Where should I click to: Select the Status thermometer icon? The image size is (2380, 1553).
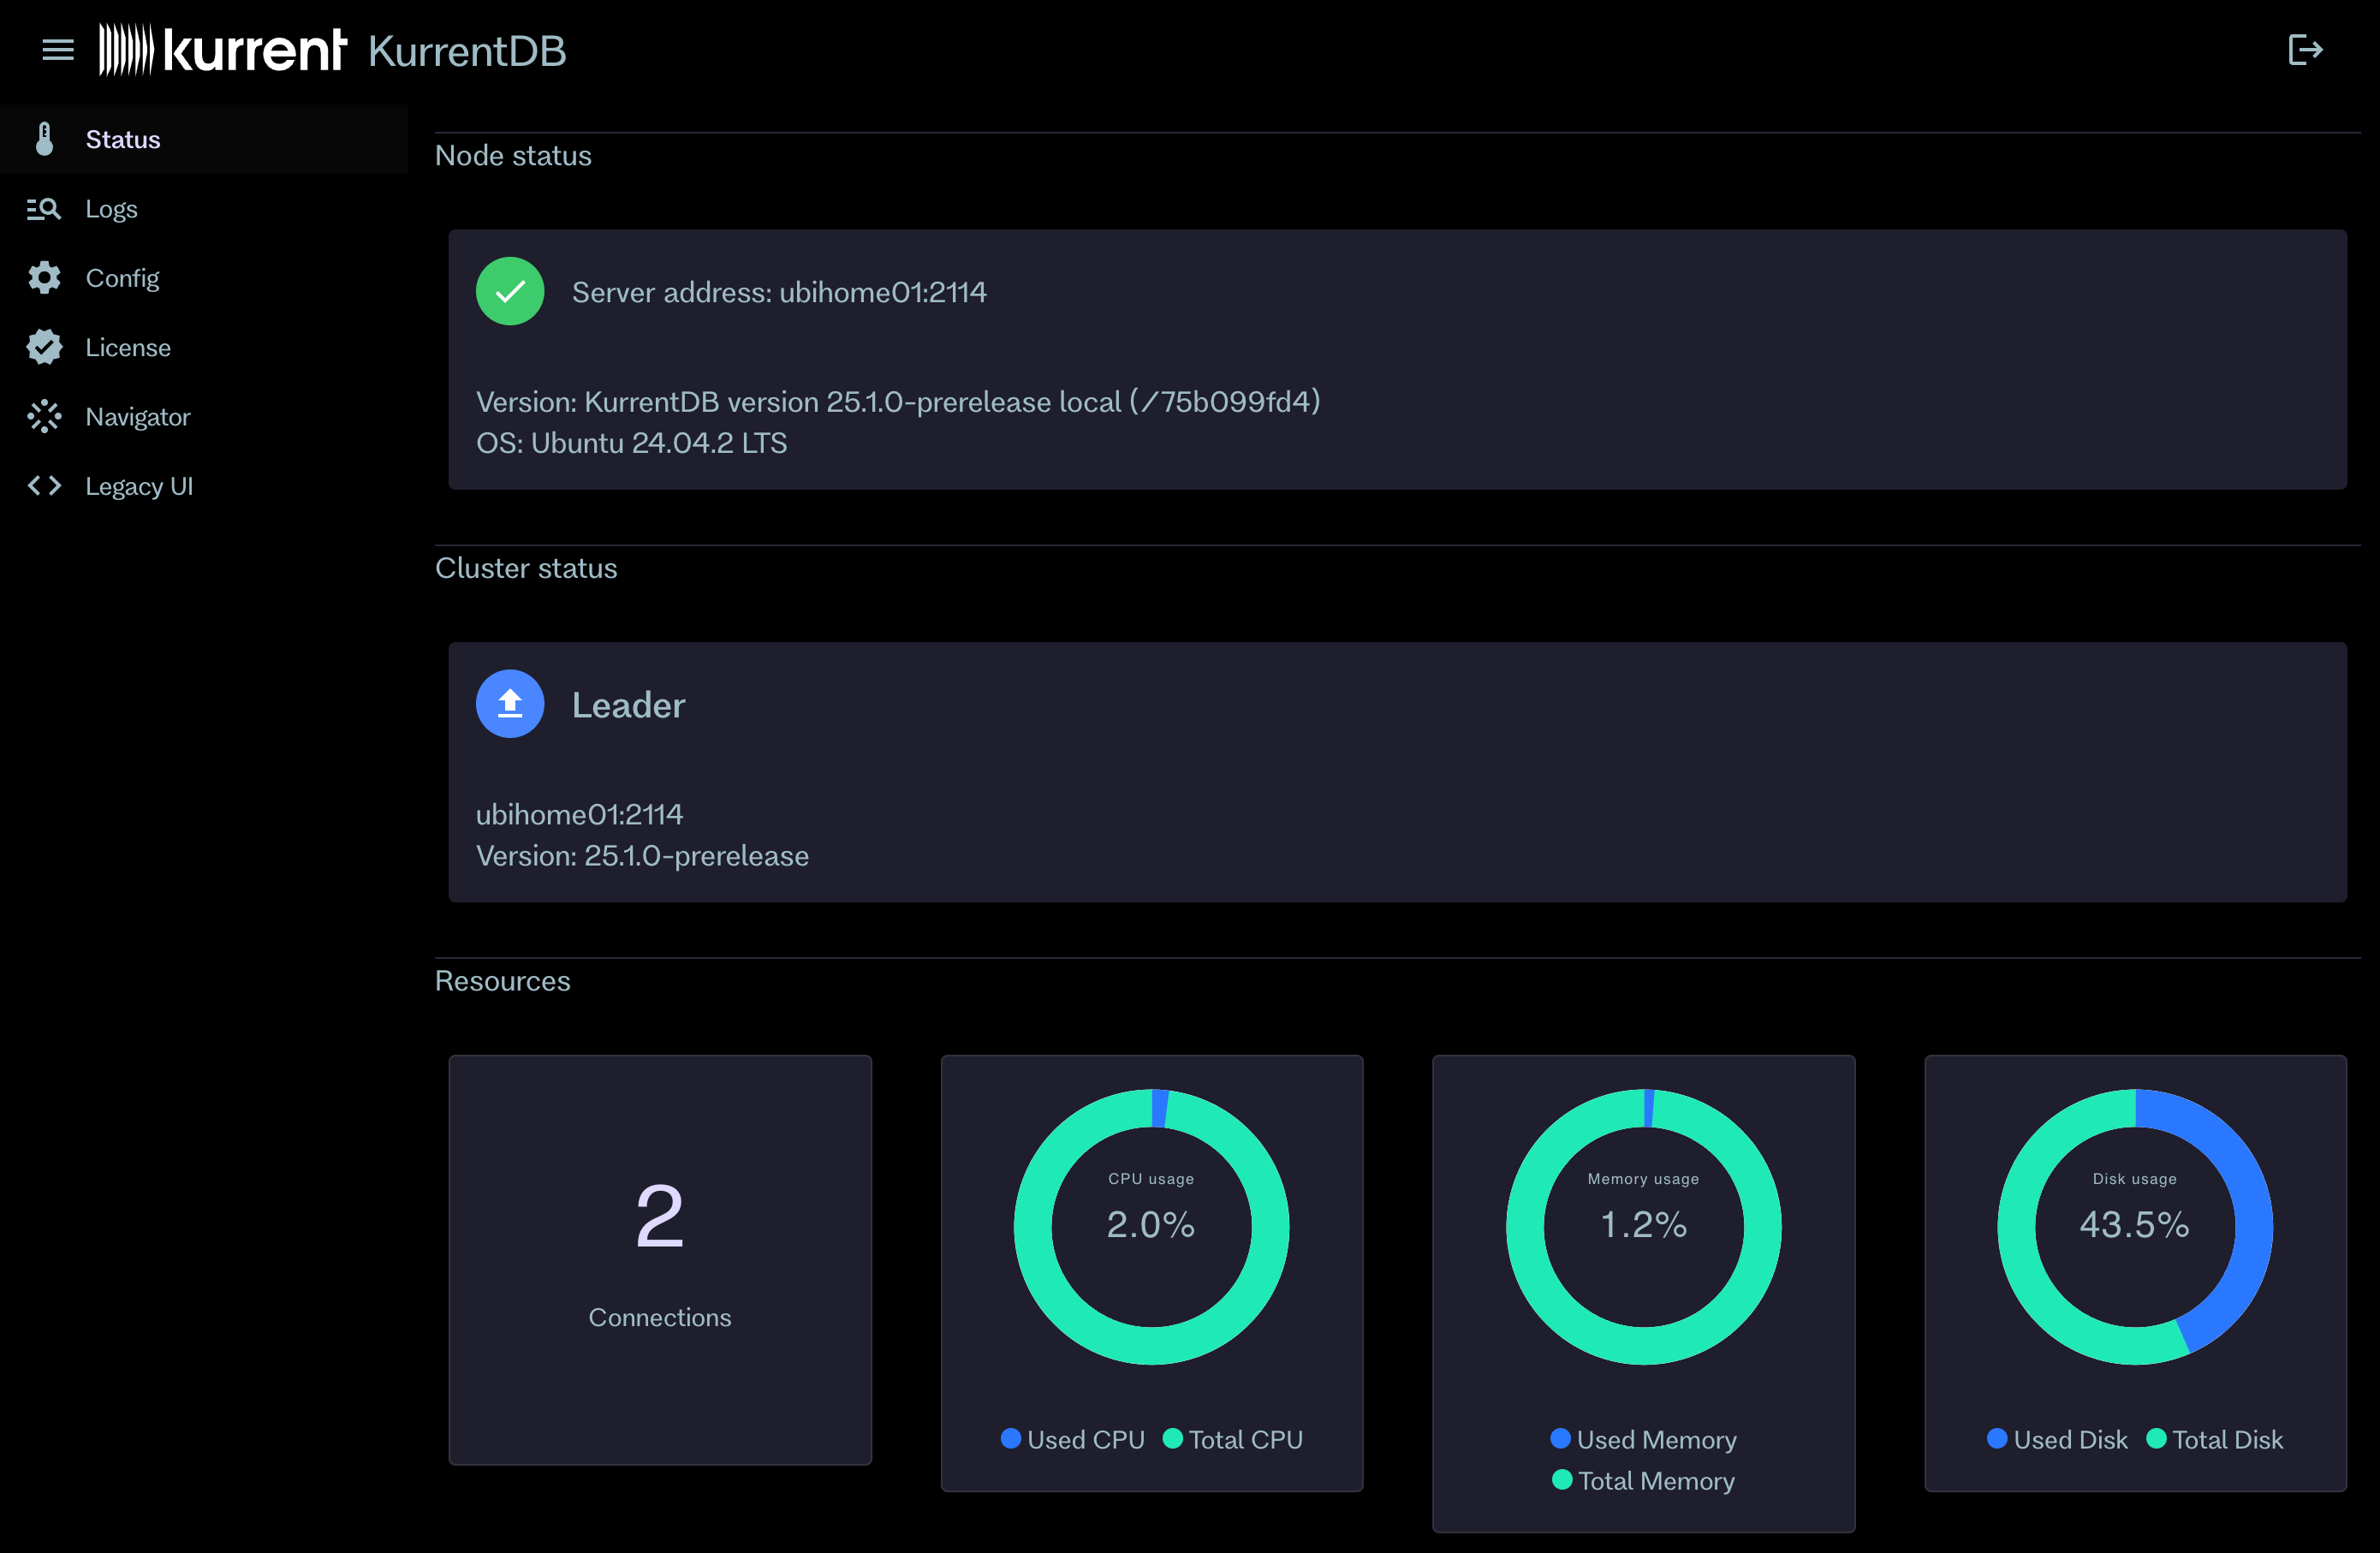[x=44, y=139]
